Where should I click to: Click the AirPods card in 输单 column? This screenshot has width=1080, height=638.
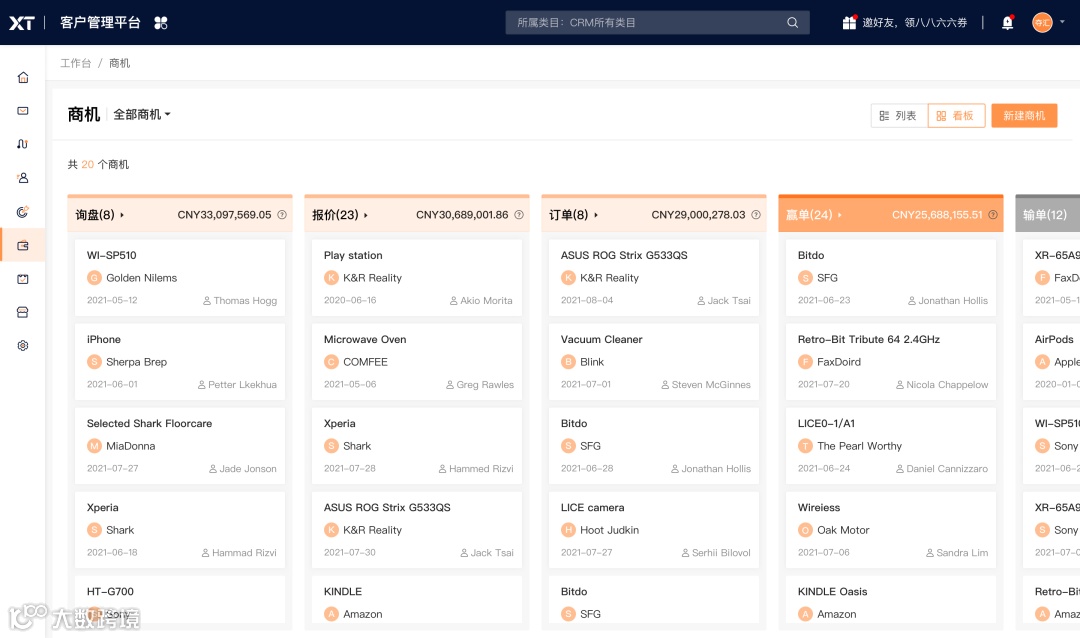1052,362
